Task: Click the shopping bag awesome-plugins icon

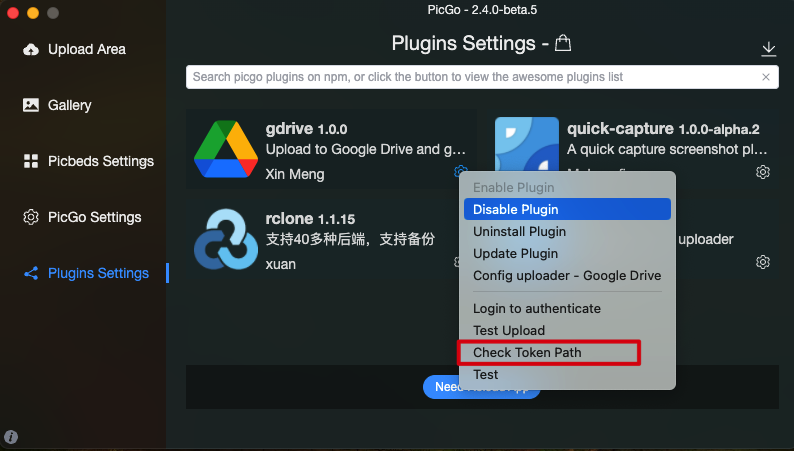Action: 563,43
